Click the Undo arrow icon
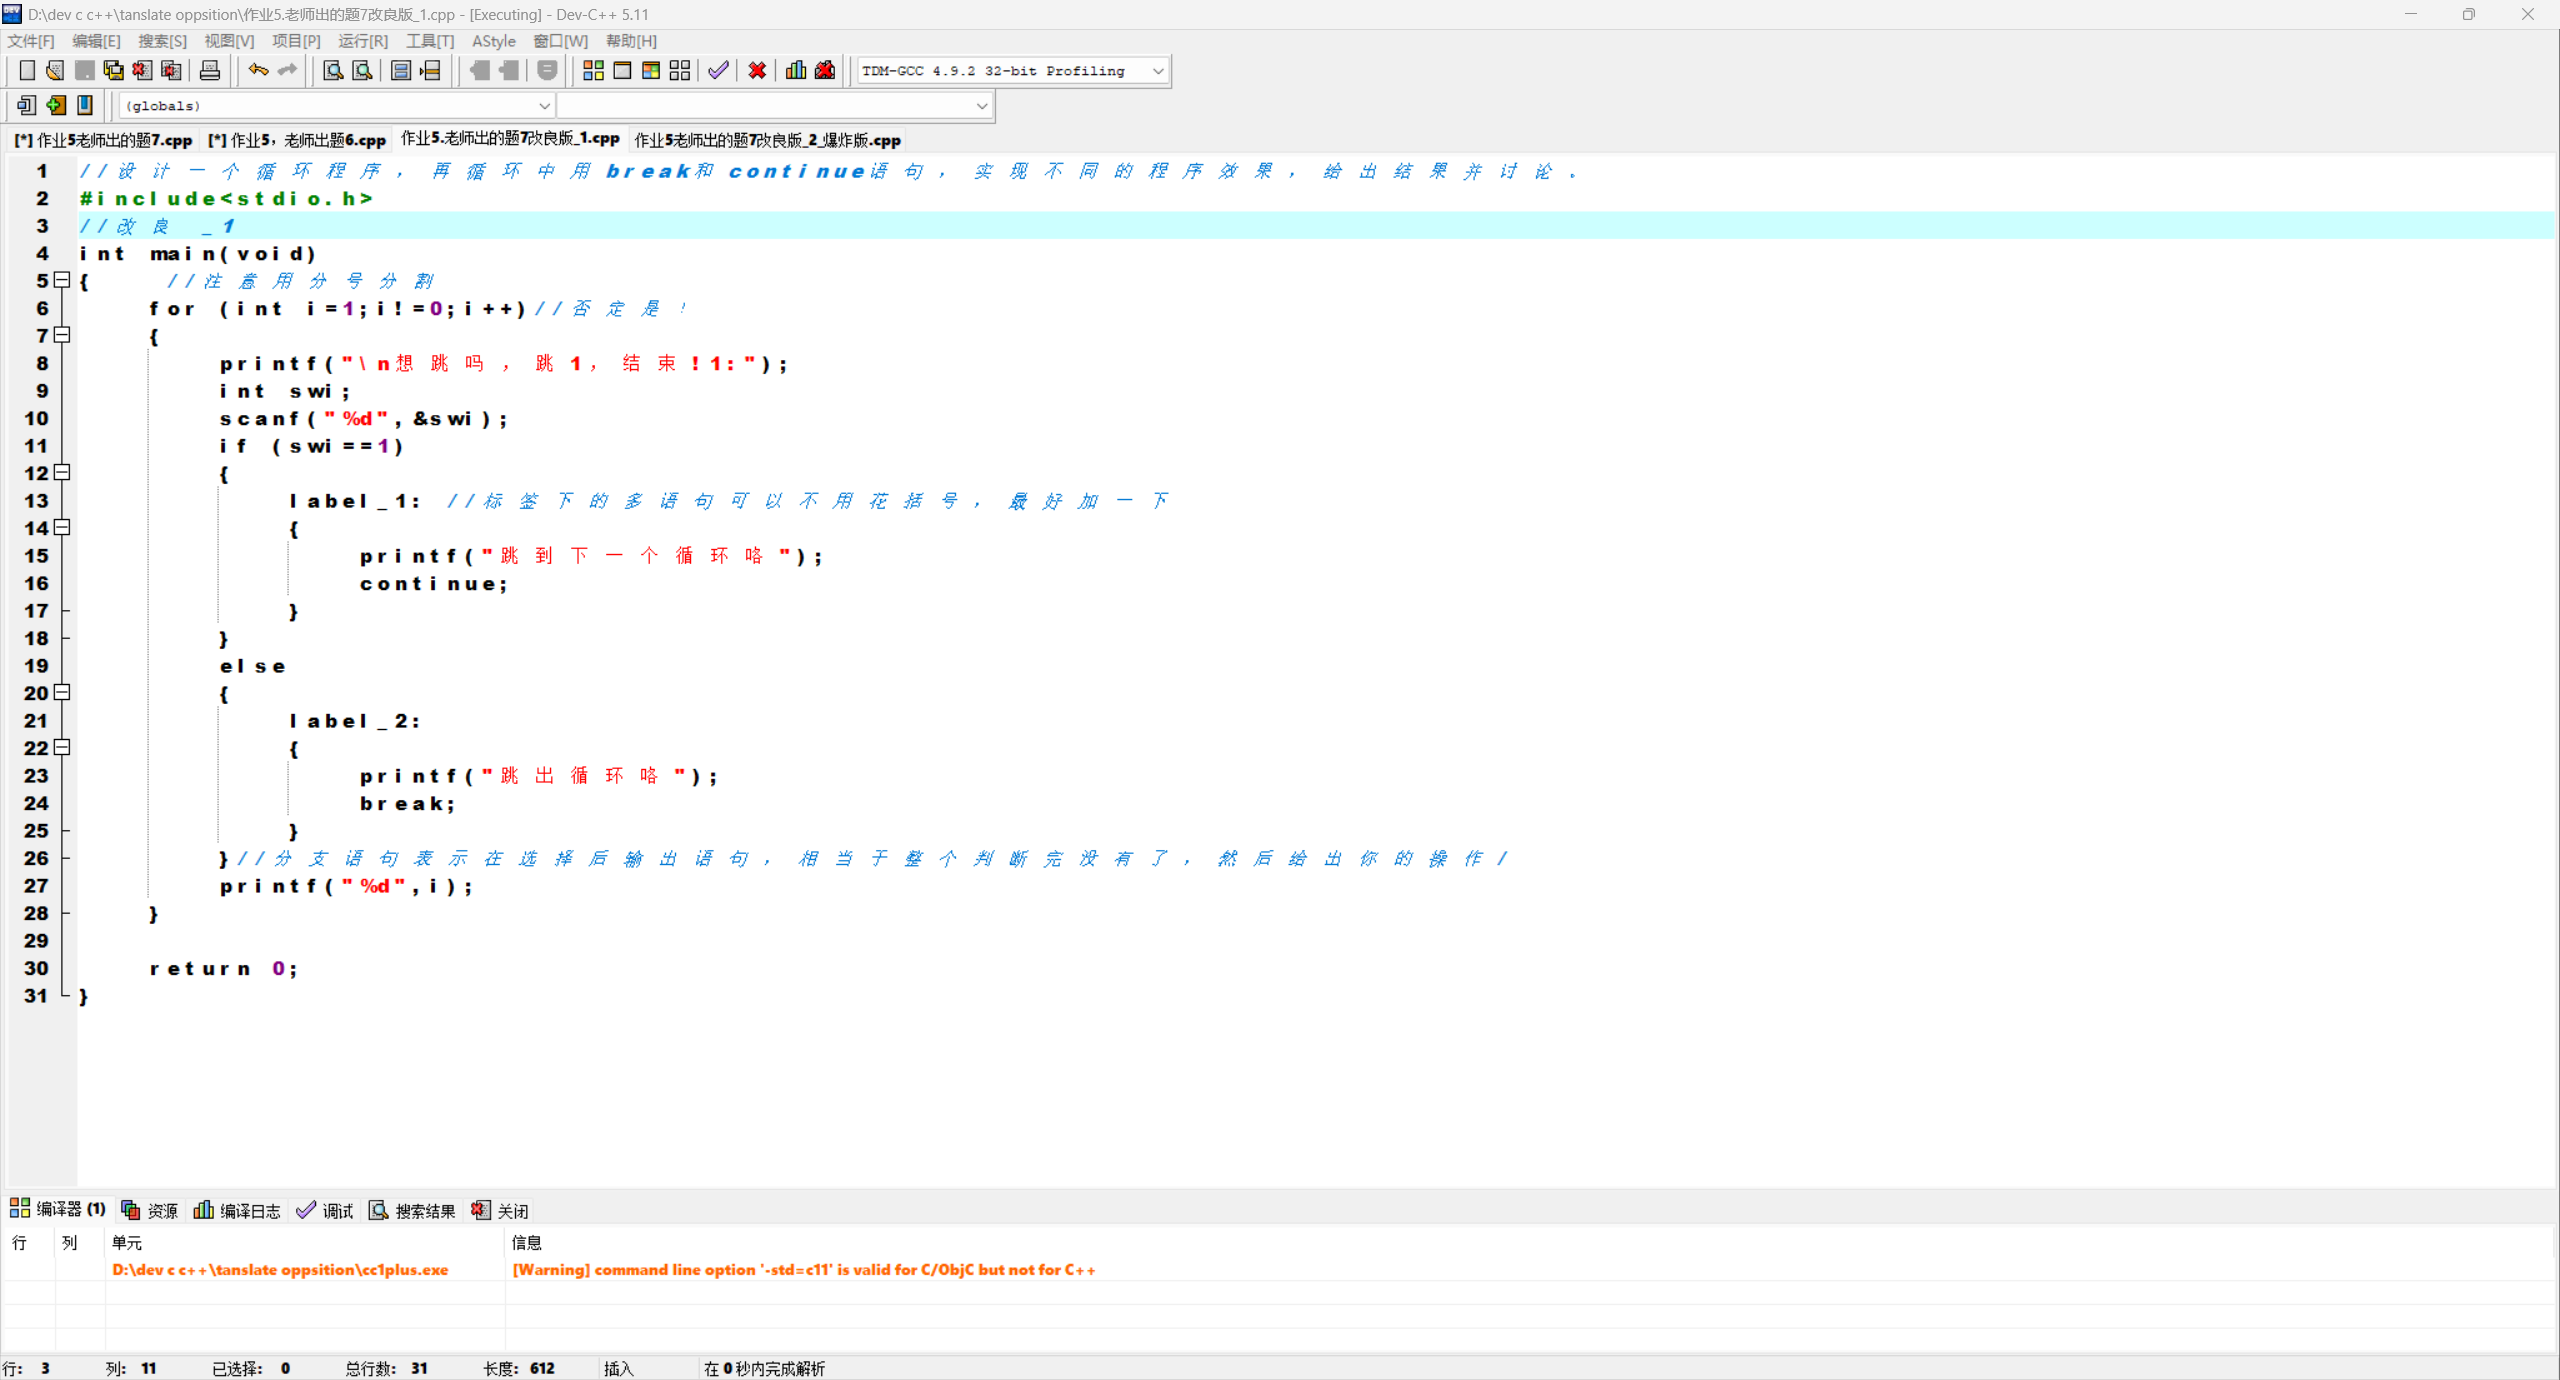The image size is (2560, 1380). pyautogui.click(x=258, y=70)
